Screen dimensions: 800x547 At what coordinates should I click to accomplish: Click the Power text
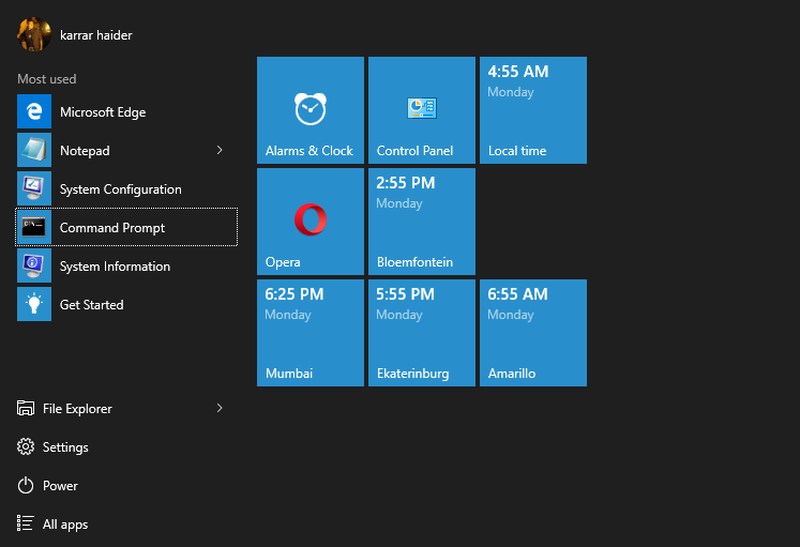coord(60,486)
